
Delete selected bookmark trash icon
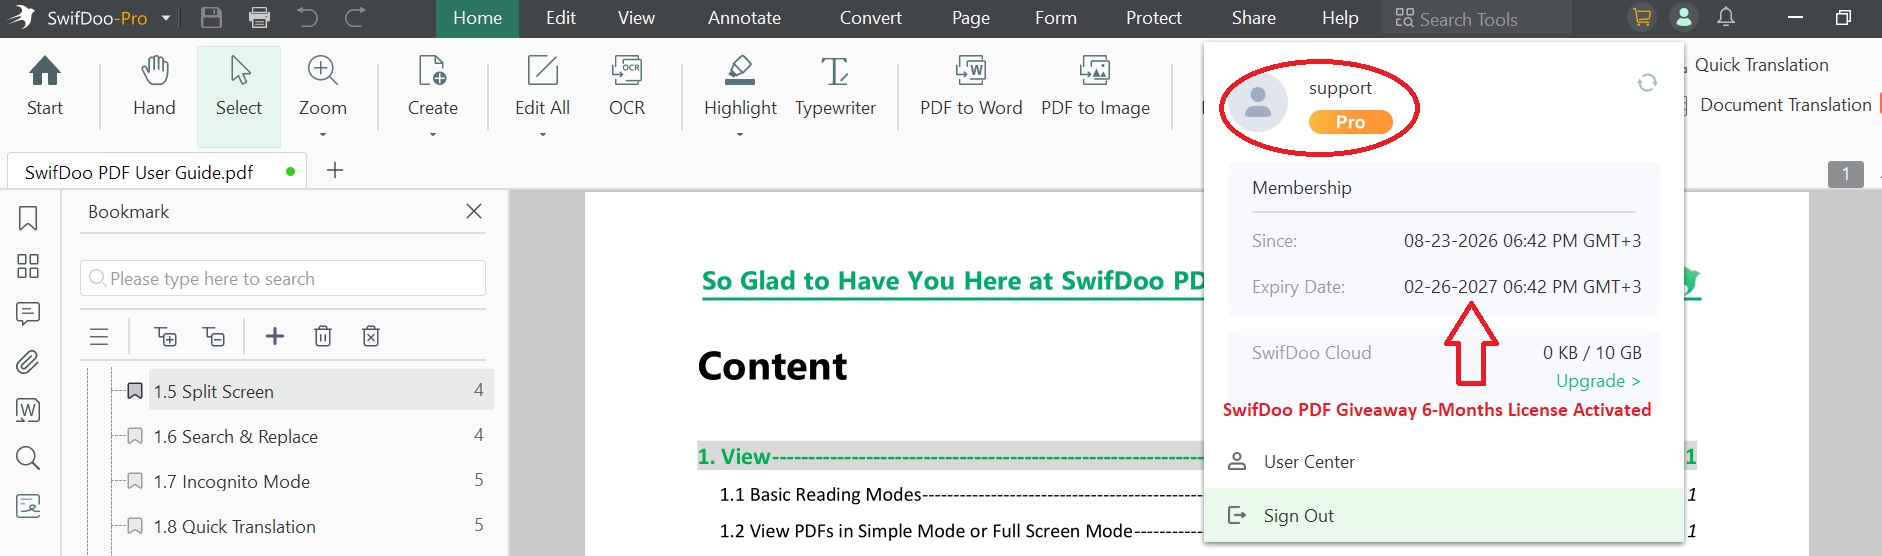pyautogui.click(x=323, y=336)
